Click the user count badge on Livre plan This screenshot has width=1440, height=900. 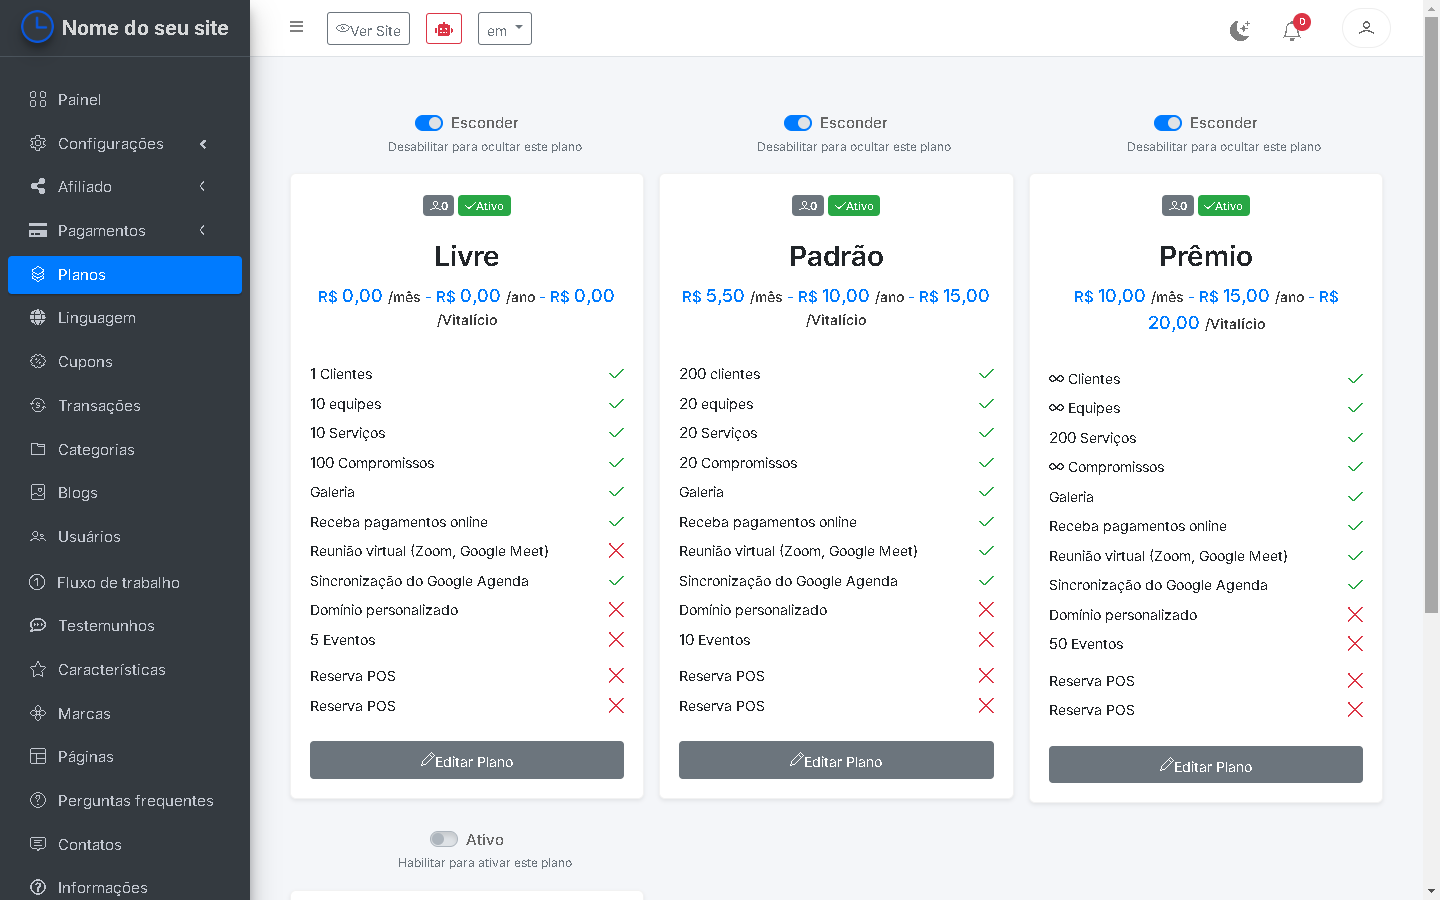pos(438,206)
